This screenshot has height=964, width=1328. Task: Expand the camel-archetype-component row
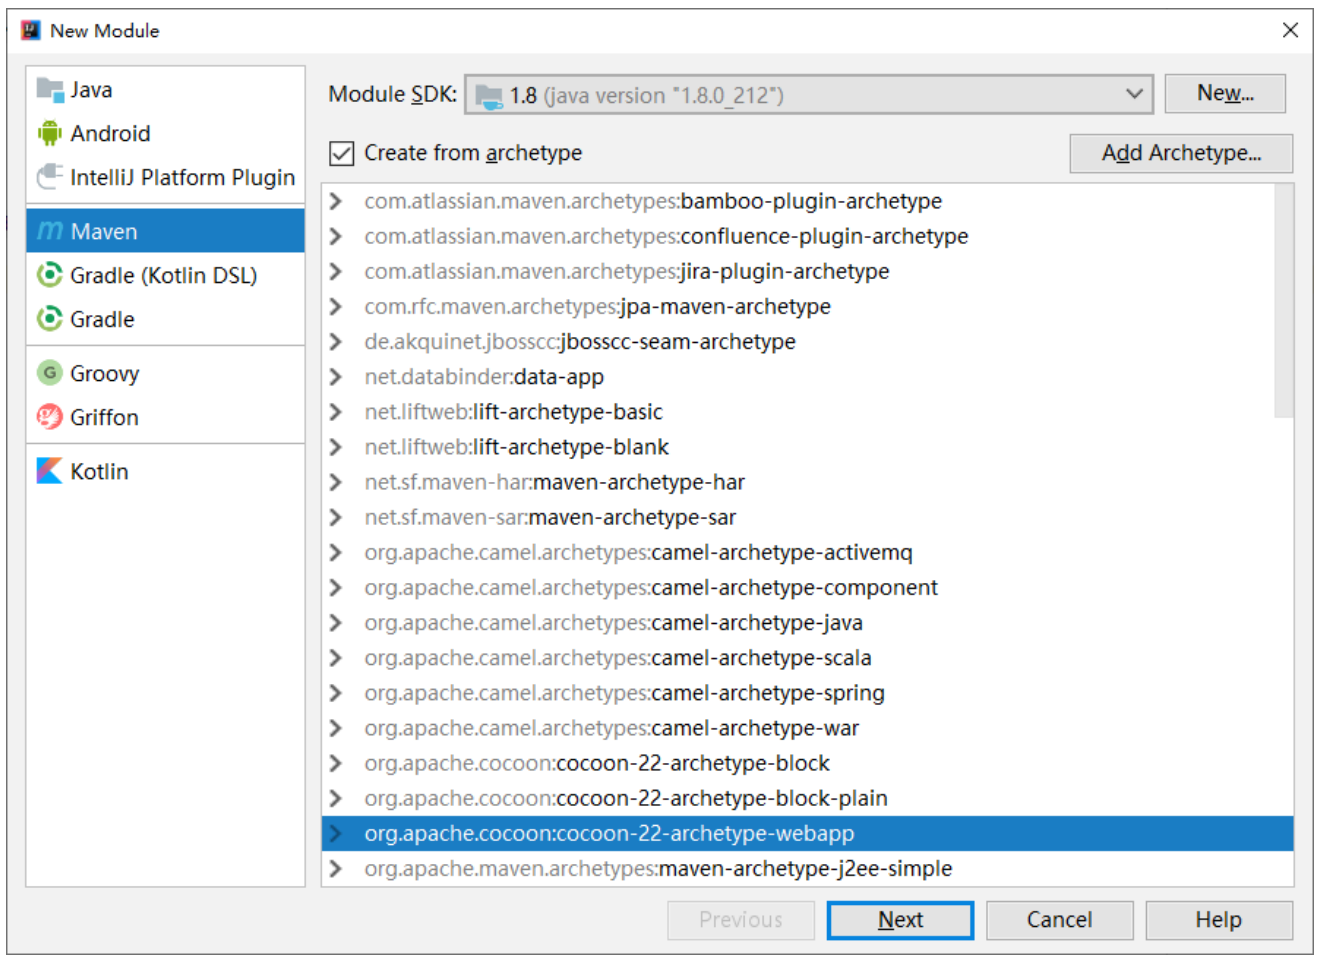(336, 587)
